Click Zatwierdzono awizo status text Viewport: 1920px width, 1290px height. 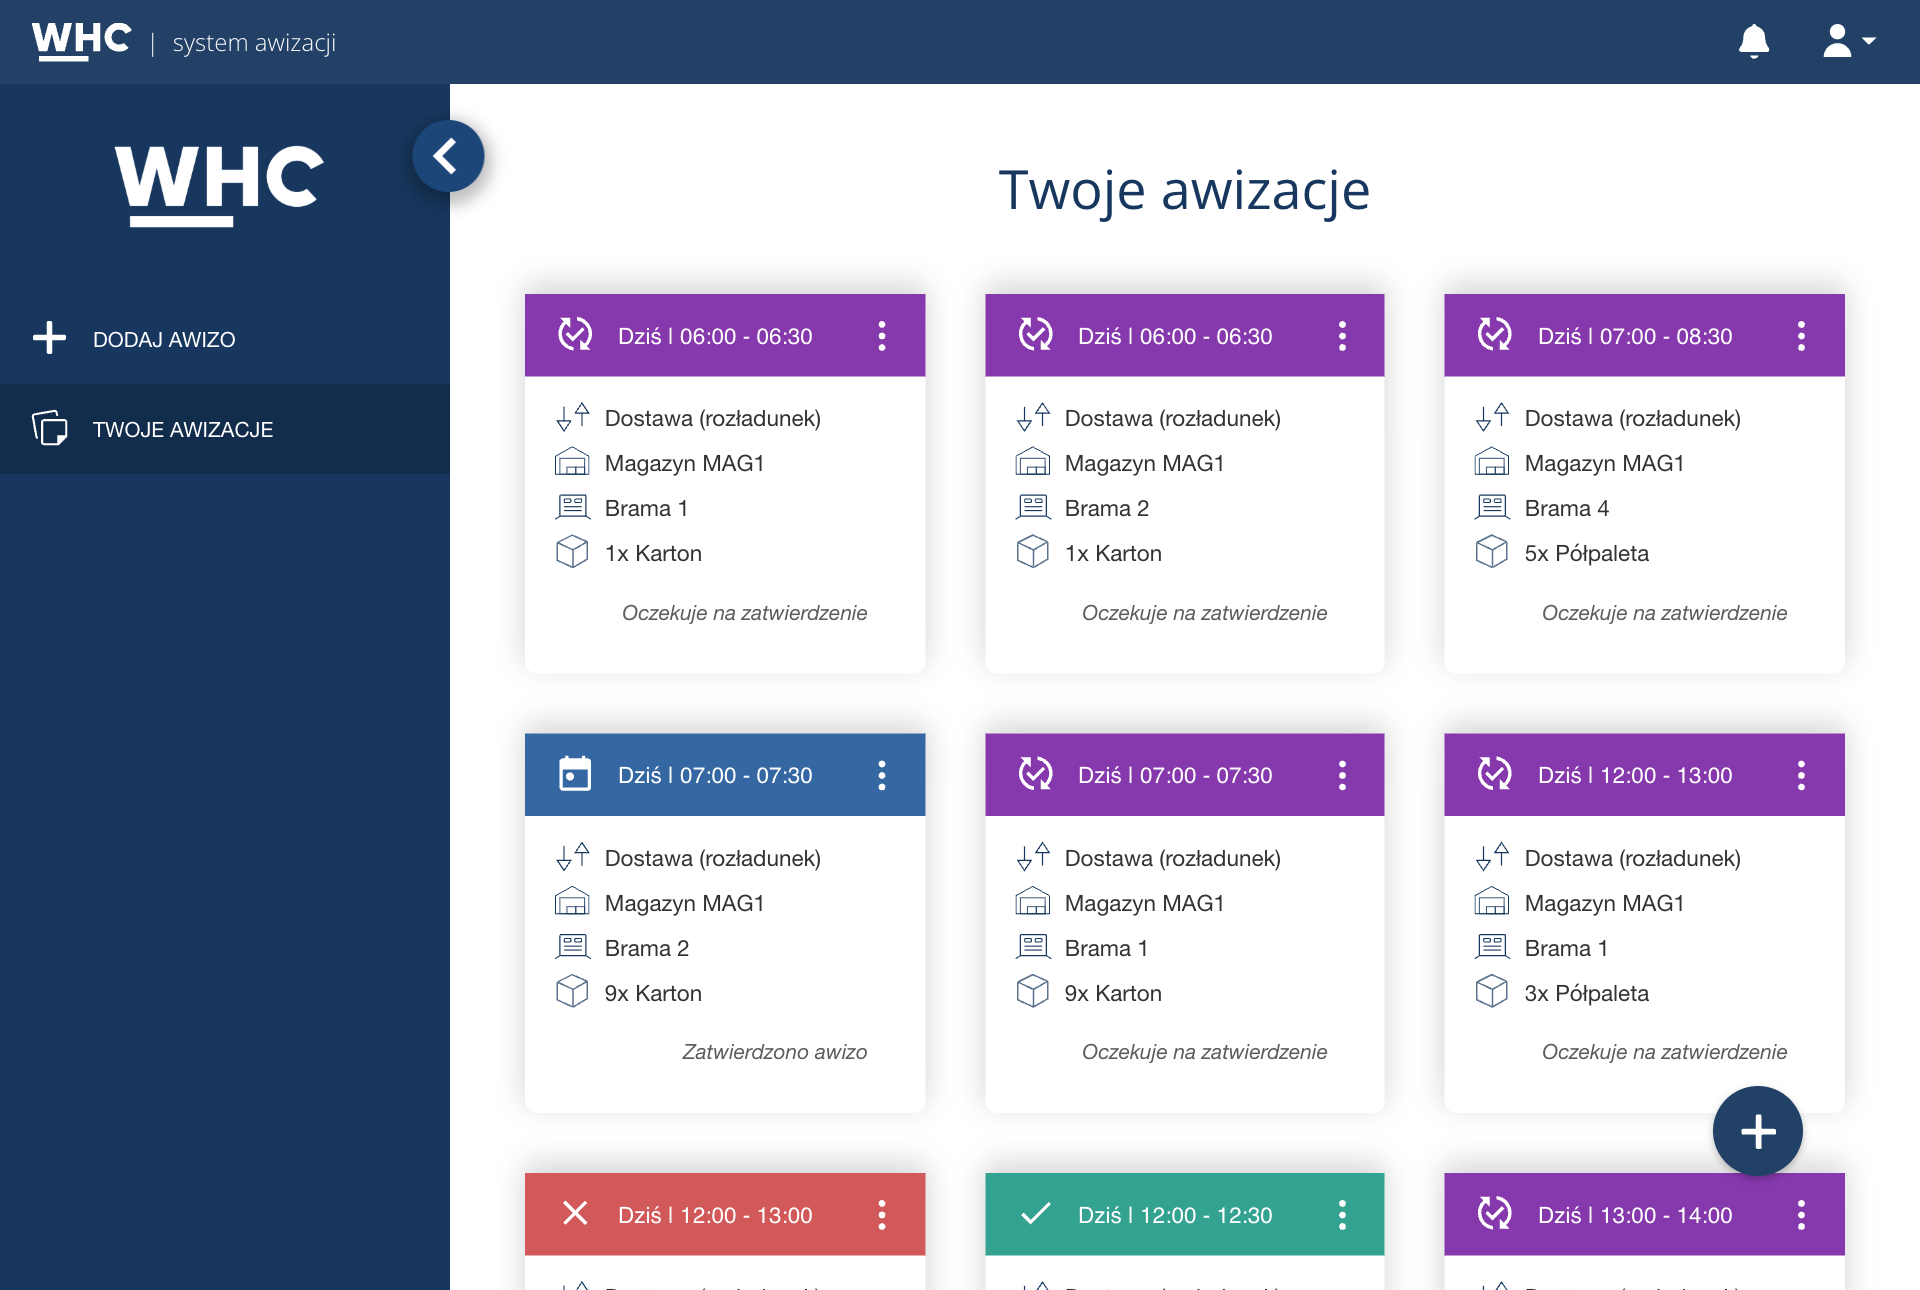pos(774,1052)
